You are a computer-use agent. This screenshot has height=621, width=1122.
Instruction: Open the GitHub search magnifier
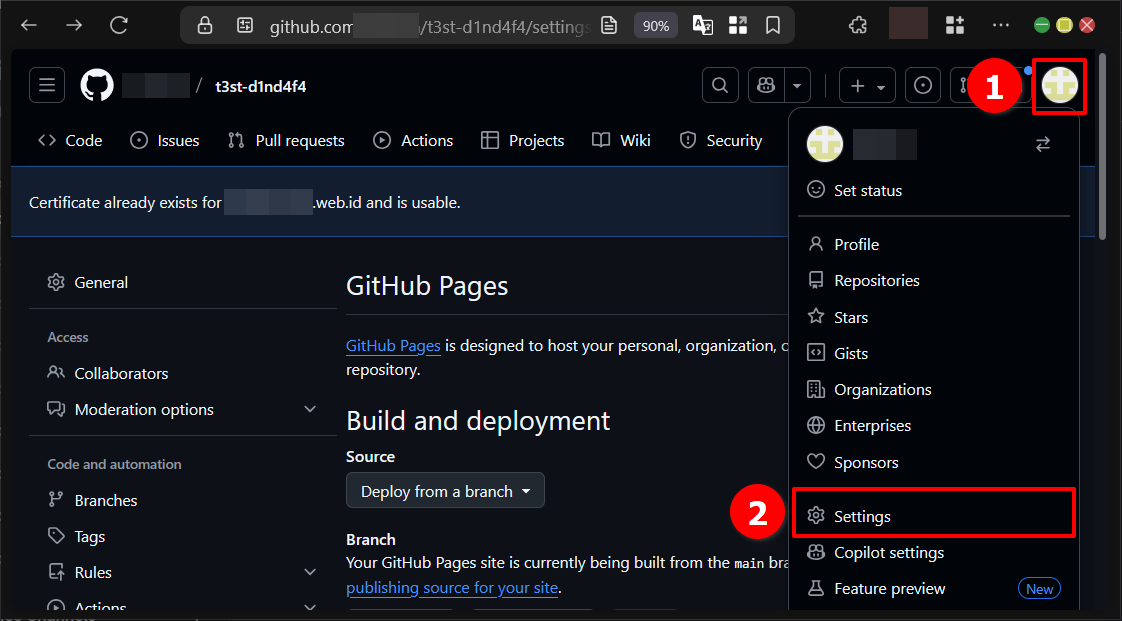(720, 85)
